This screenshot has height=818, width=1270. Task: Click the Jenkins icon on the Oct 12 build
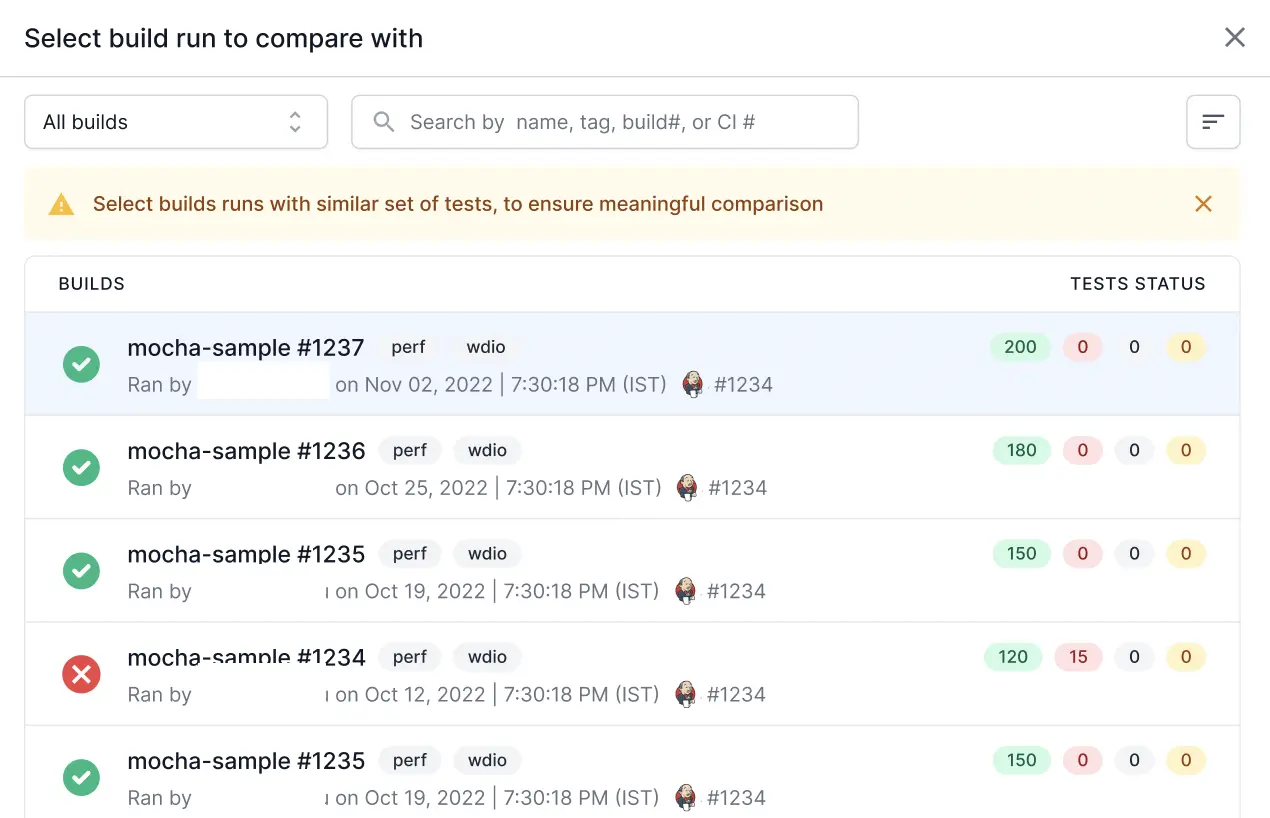coord(685,694)
